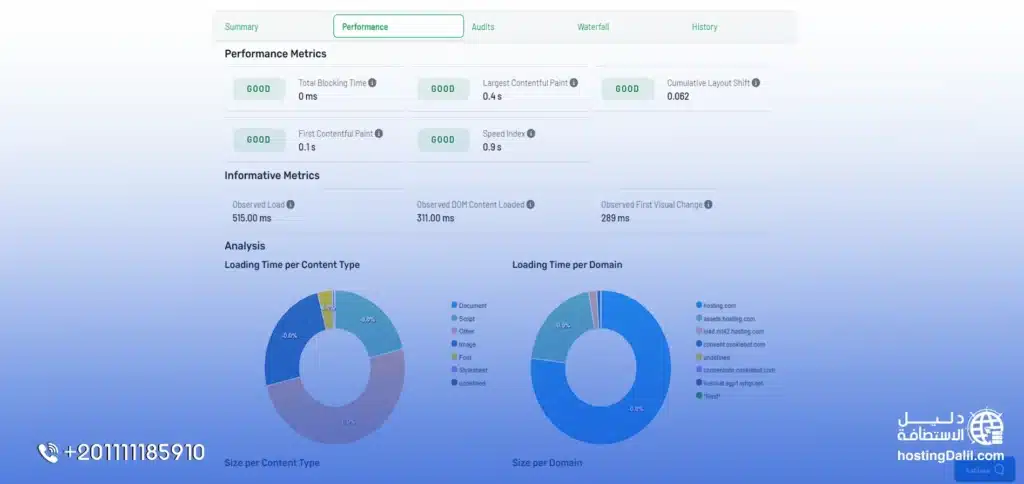
Task: Click the Observed Load info icon
Action: coord(290,204)
